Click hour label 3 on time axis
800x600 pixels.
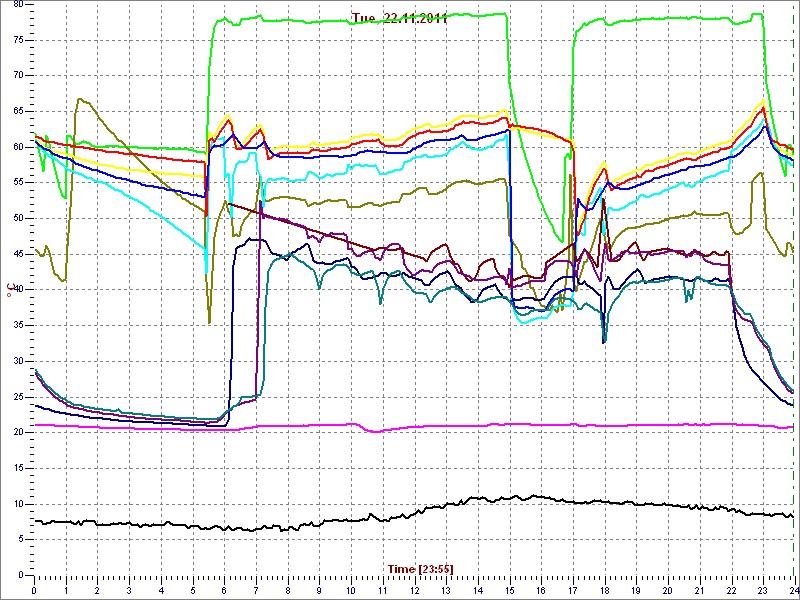point(129,590)
